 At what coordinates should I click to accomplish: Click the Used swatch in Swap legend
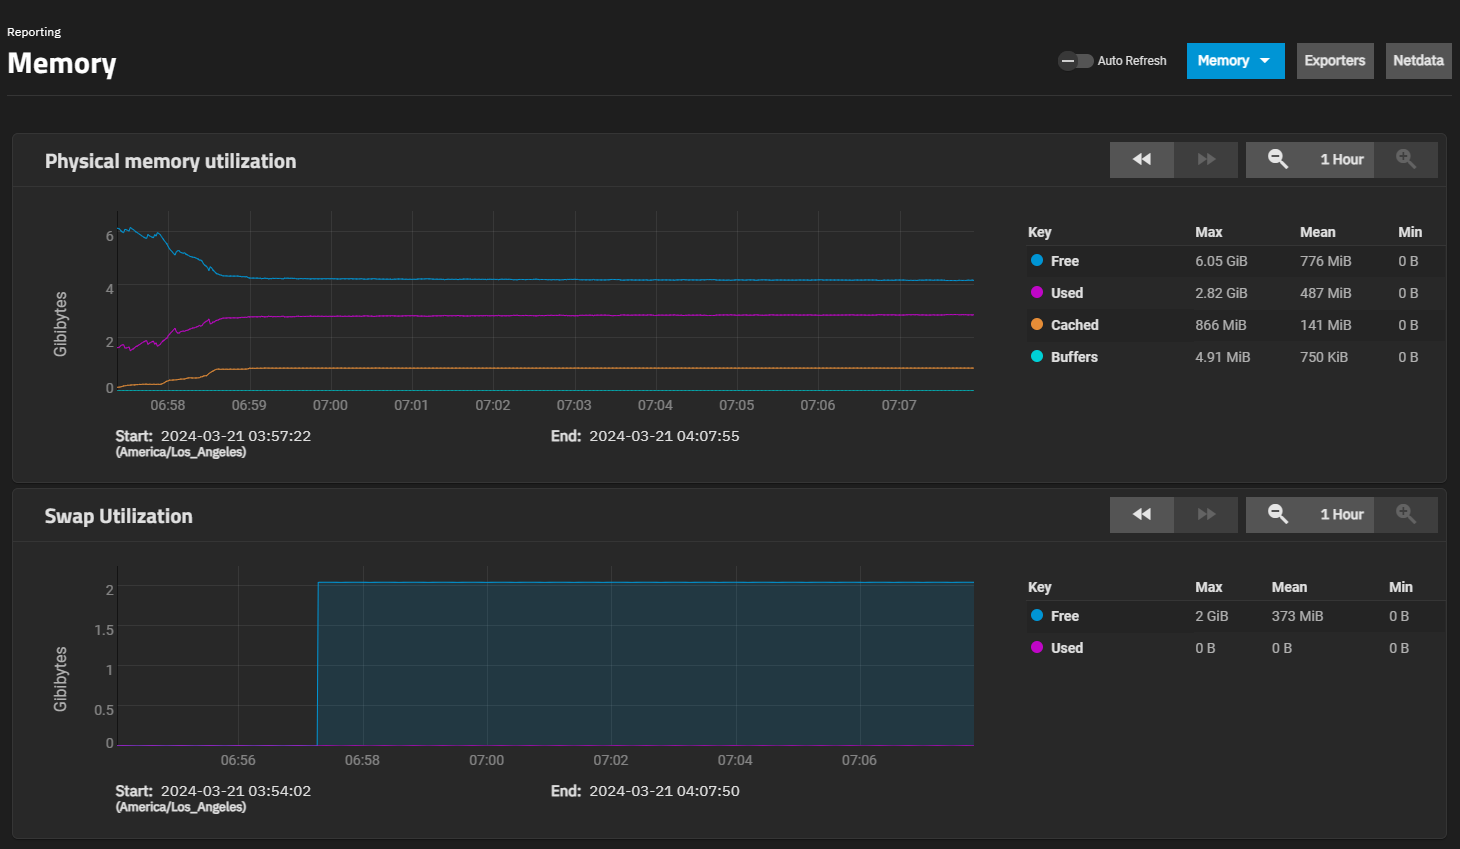(1037, 648)
